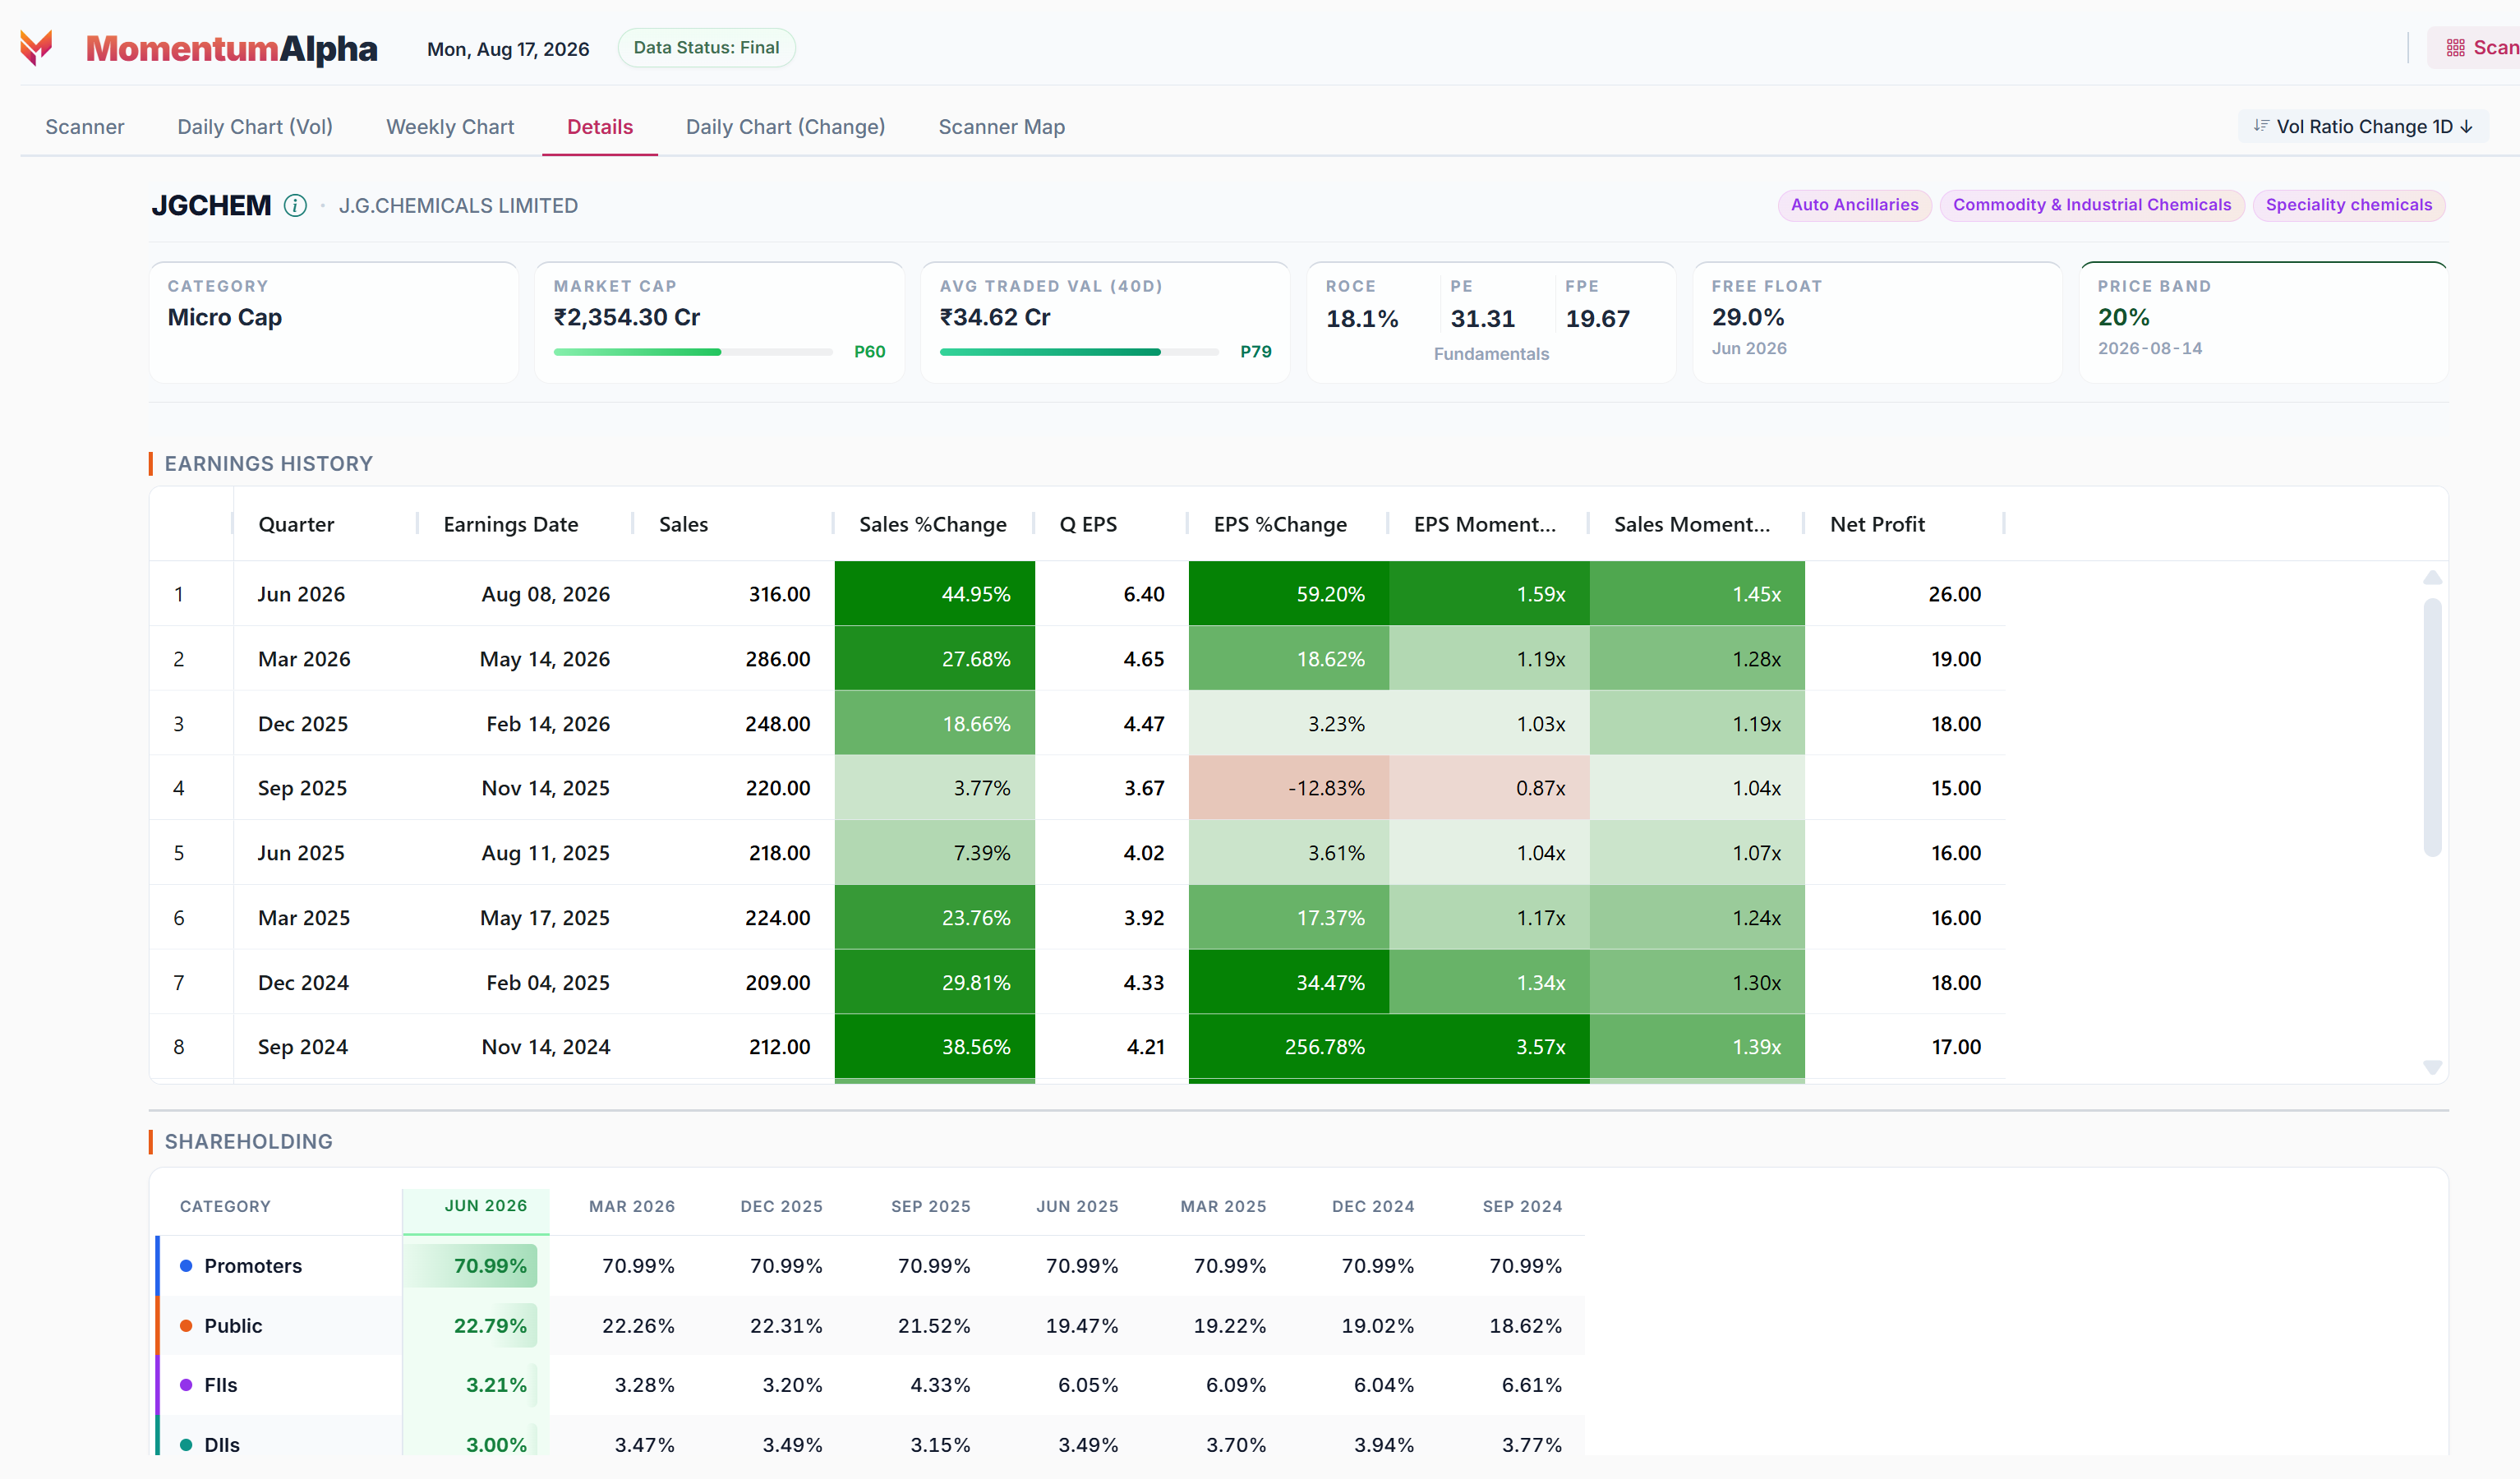This screenshot has width=2520, height=1479.
Task: Click the -12.83% EPS %Change cell
Action: (1289, 788)
